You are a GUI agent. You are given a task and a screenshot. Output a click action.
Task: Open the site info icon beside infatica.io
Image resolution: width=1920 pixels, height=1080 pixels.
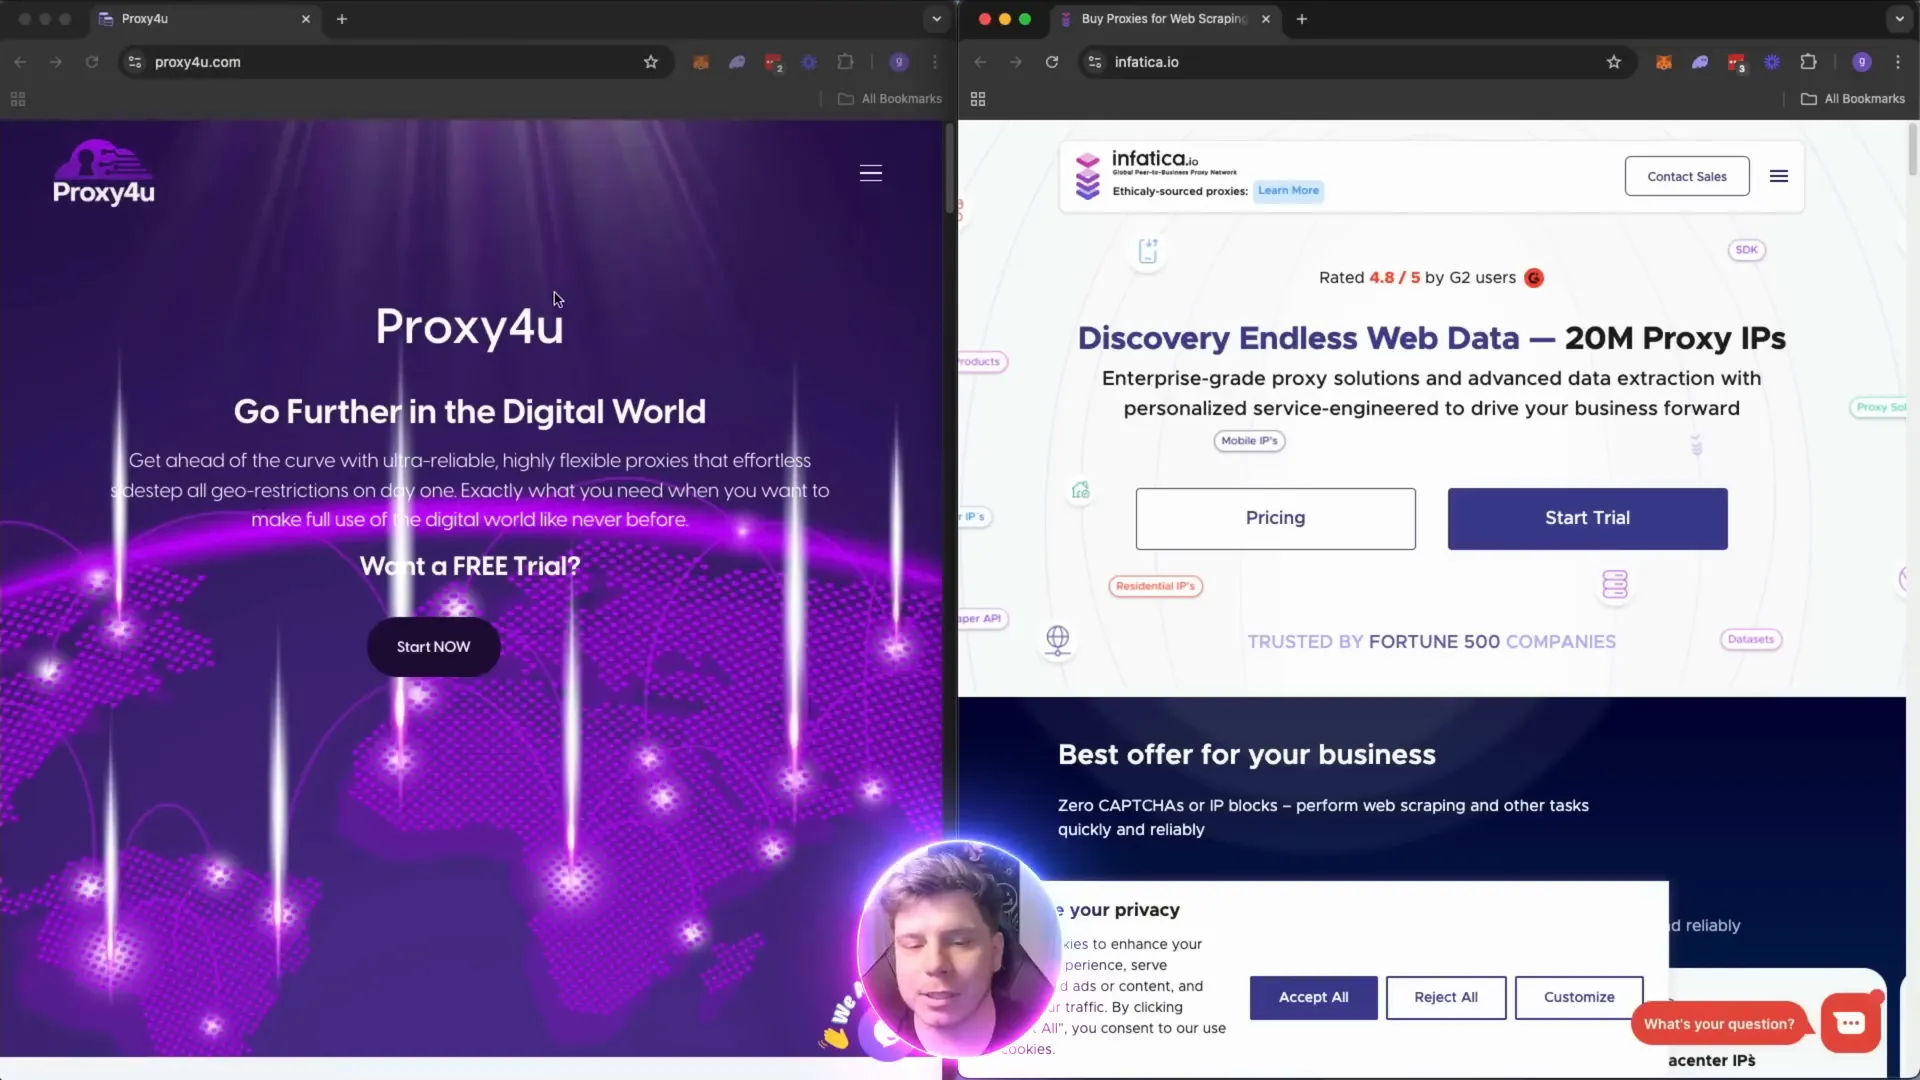pyautogui.click(x=1095, y=62)
